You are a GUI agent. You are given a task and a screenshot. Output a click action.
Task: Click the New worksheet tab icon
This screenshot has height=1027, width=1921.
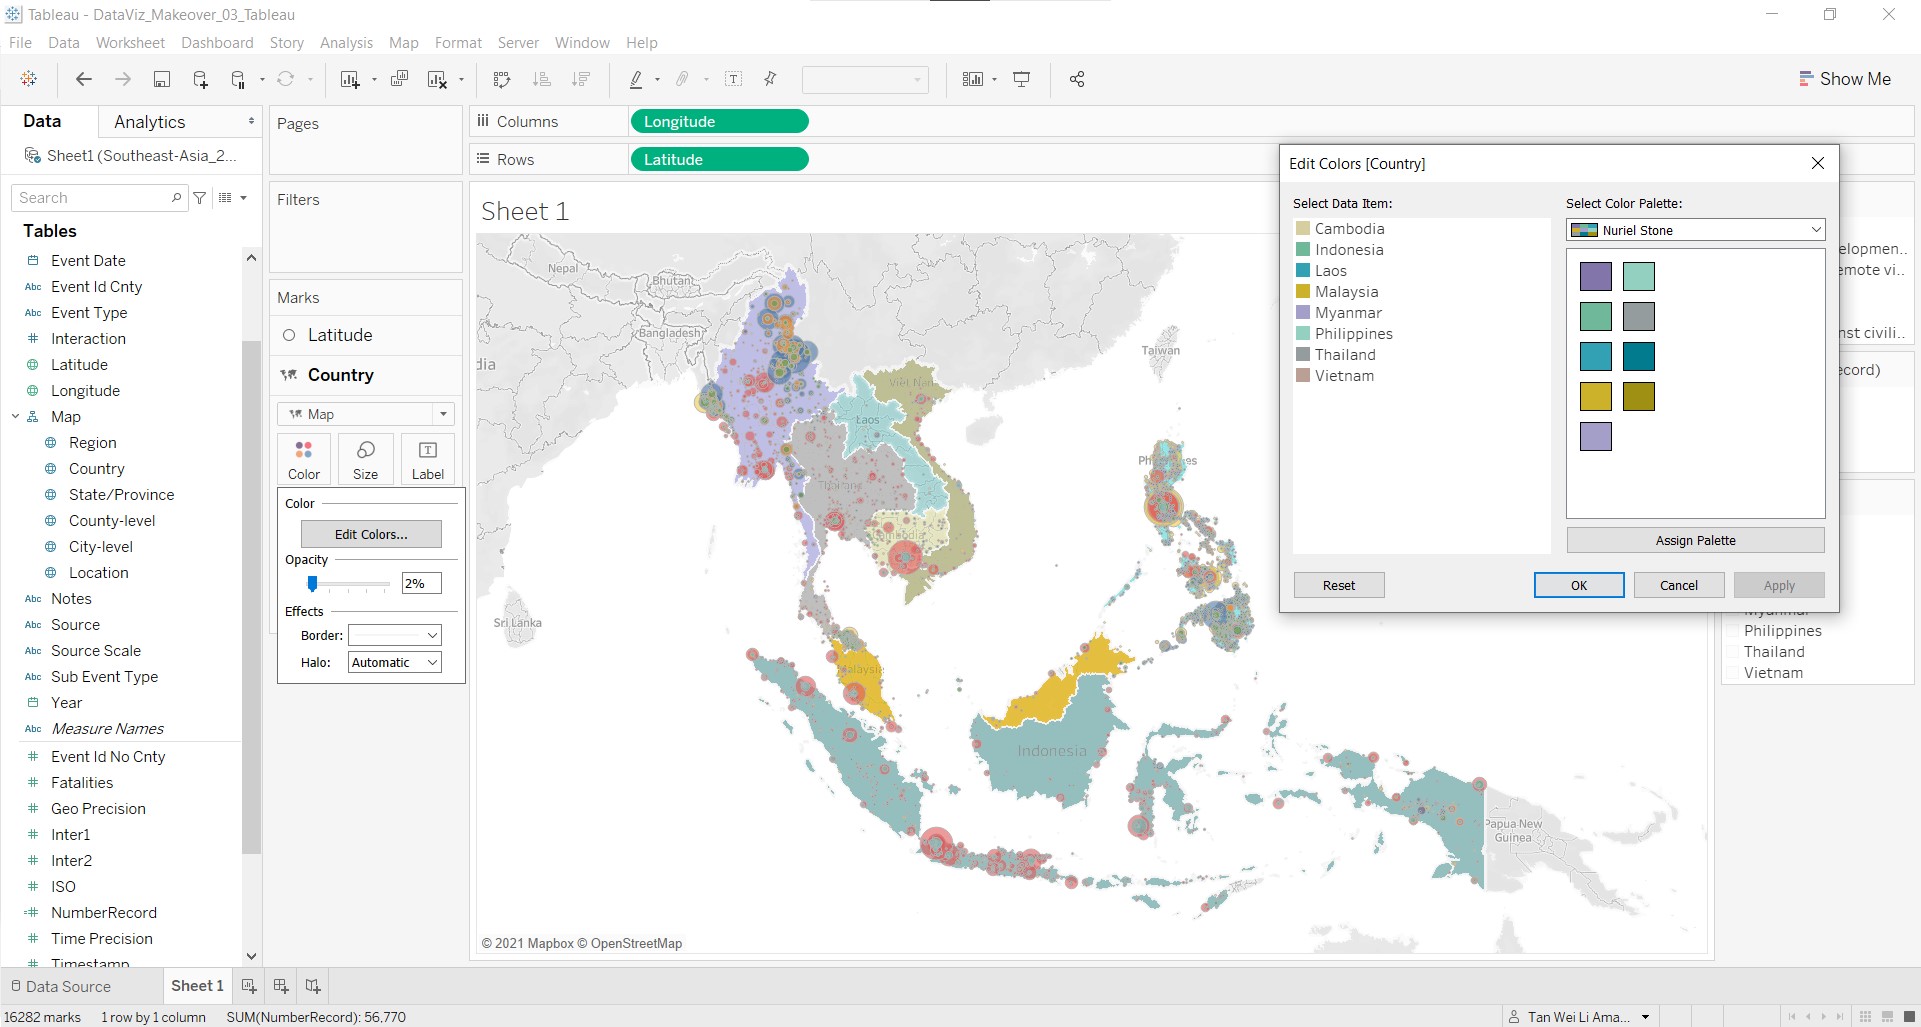tap(249, 986)
